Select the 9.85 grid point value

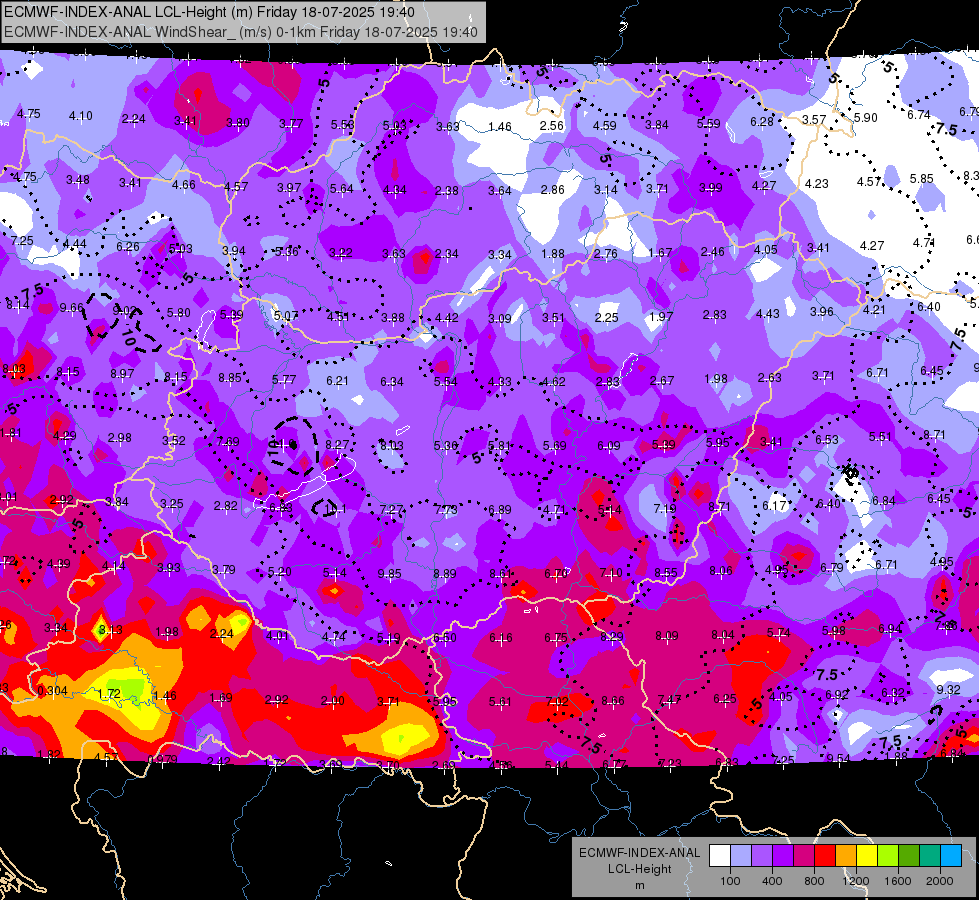pos(390,573)
